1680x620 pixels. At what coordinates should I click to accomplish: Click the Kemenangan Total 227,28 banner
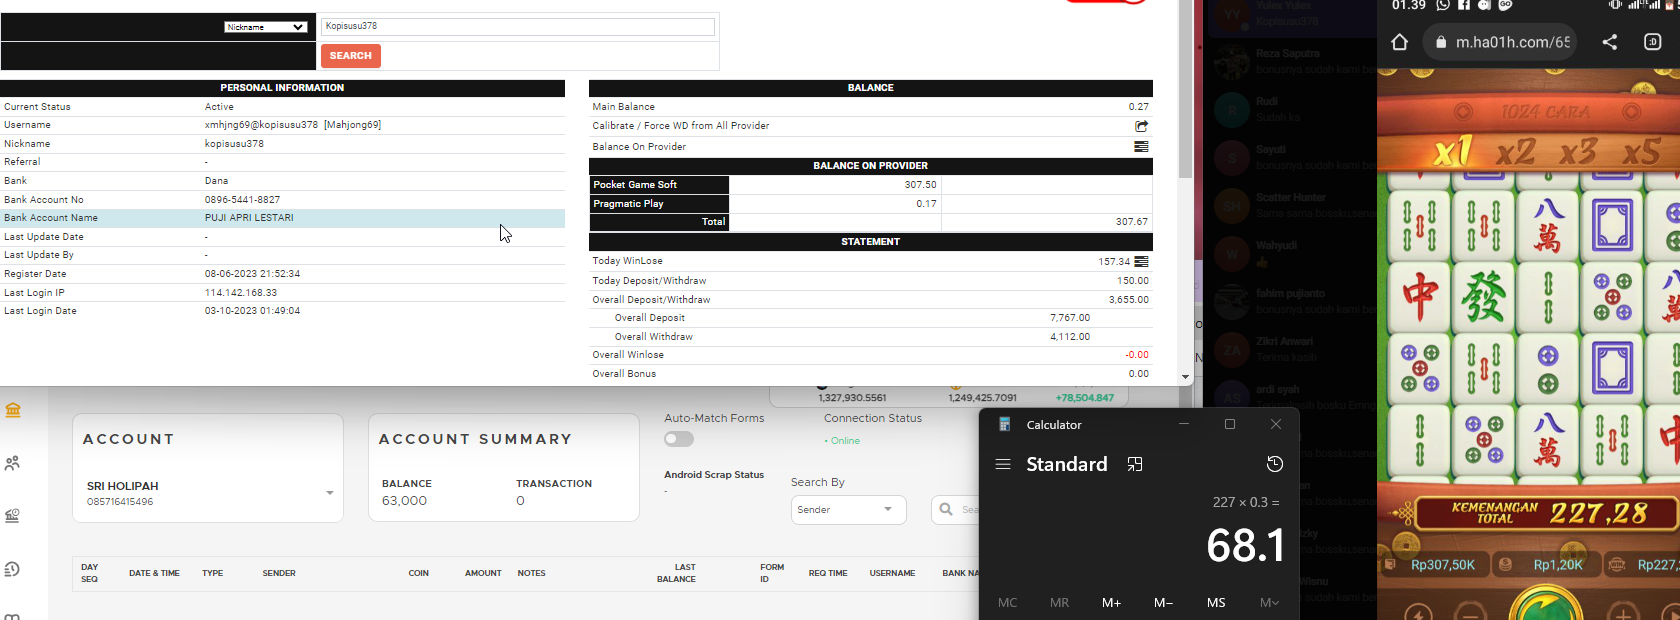(1547, 514)
